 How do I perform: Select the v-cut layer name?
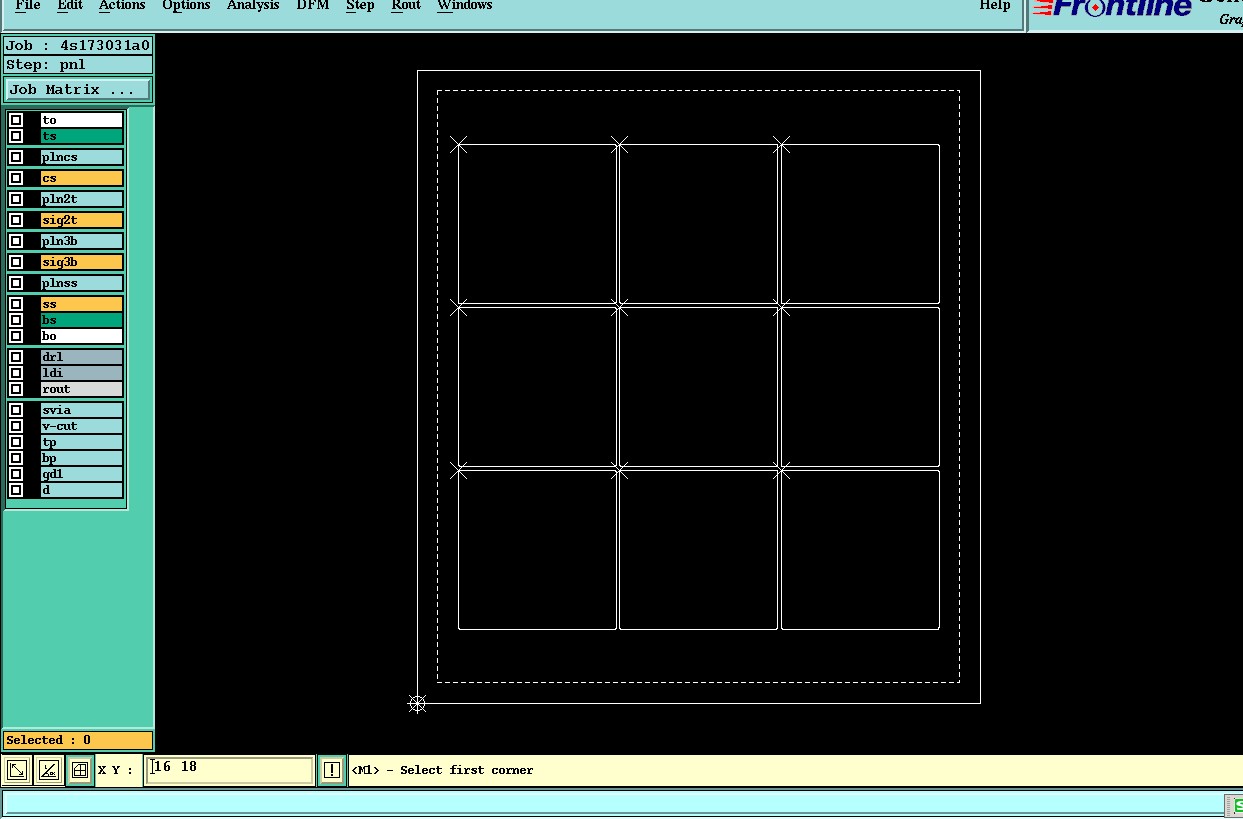pyautogui.click(x=81, y=426)
